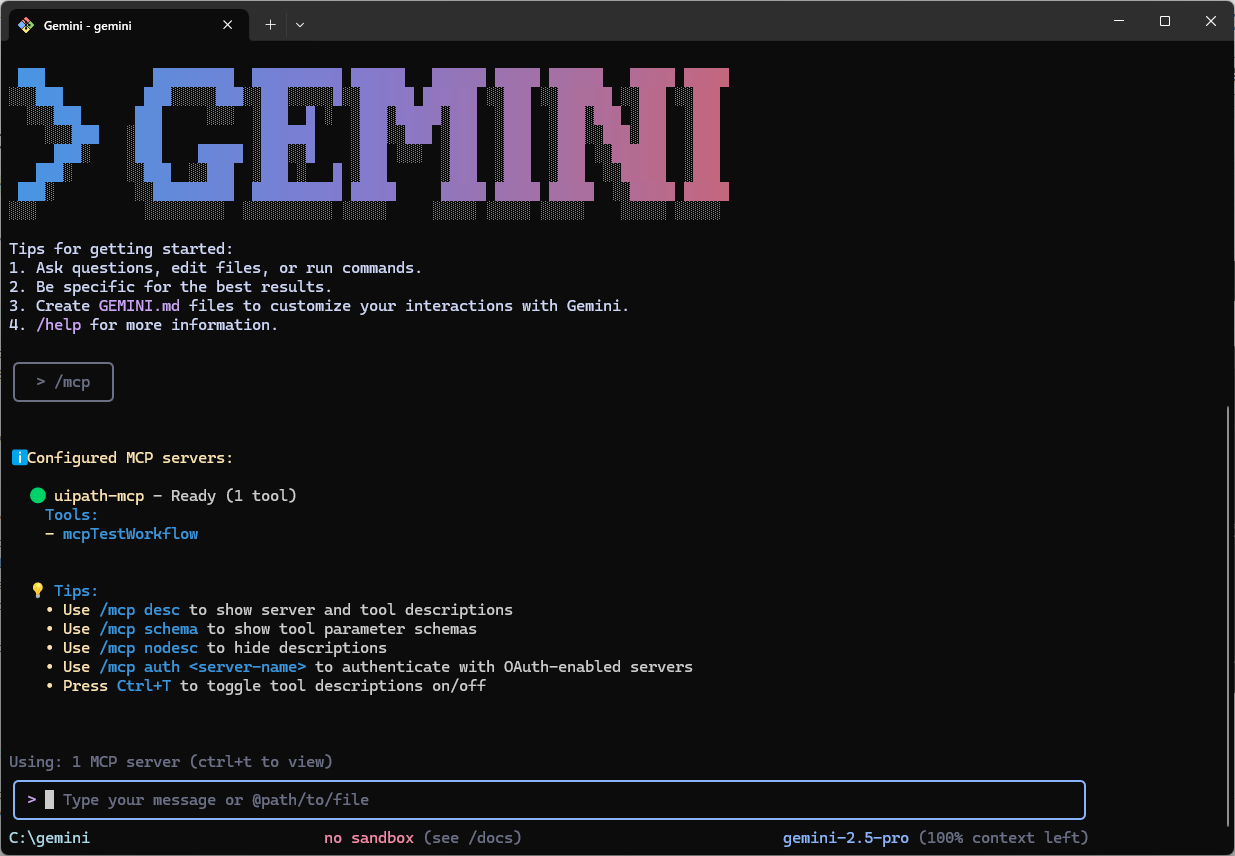Click the '/mcp nodesc' command text
Image resolution: width=1235 pixels, height=856 pixels.
pos(149,648)
